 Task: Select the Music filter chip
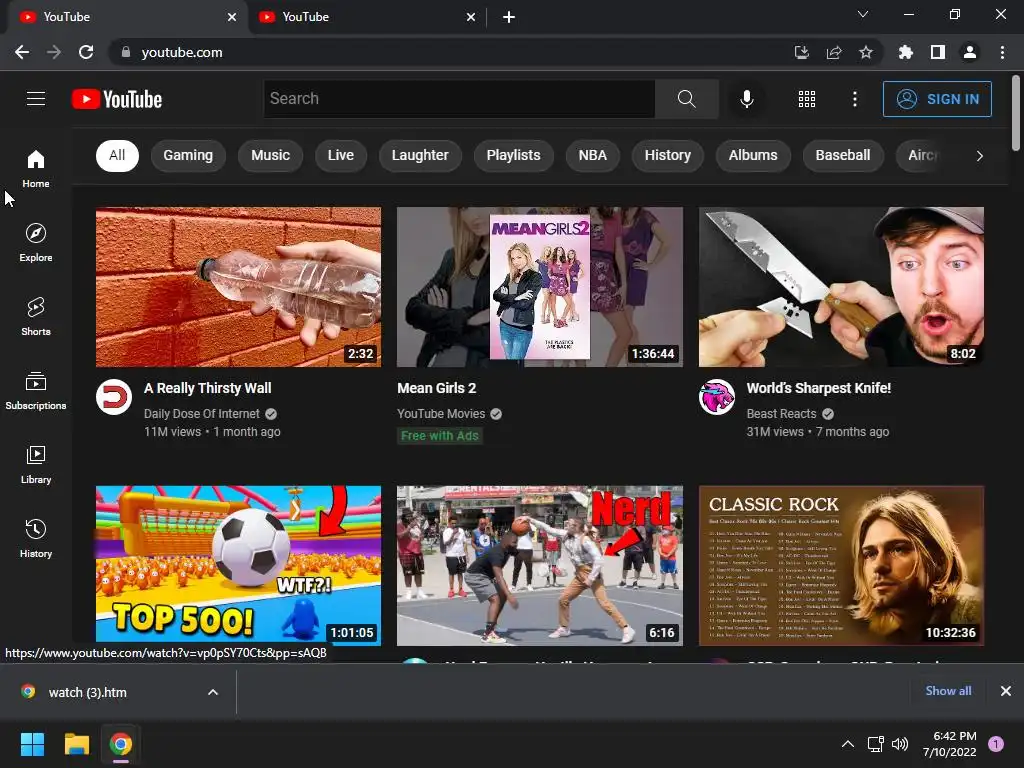(x=270, y=155)
